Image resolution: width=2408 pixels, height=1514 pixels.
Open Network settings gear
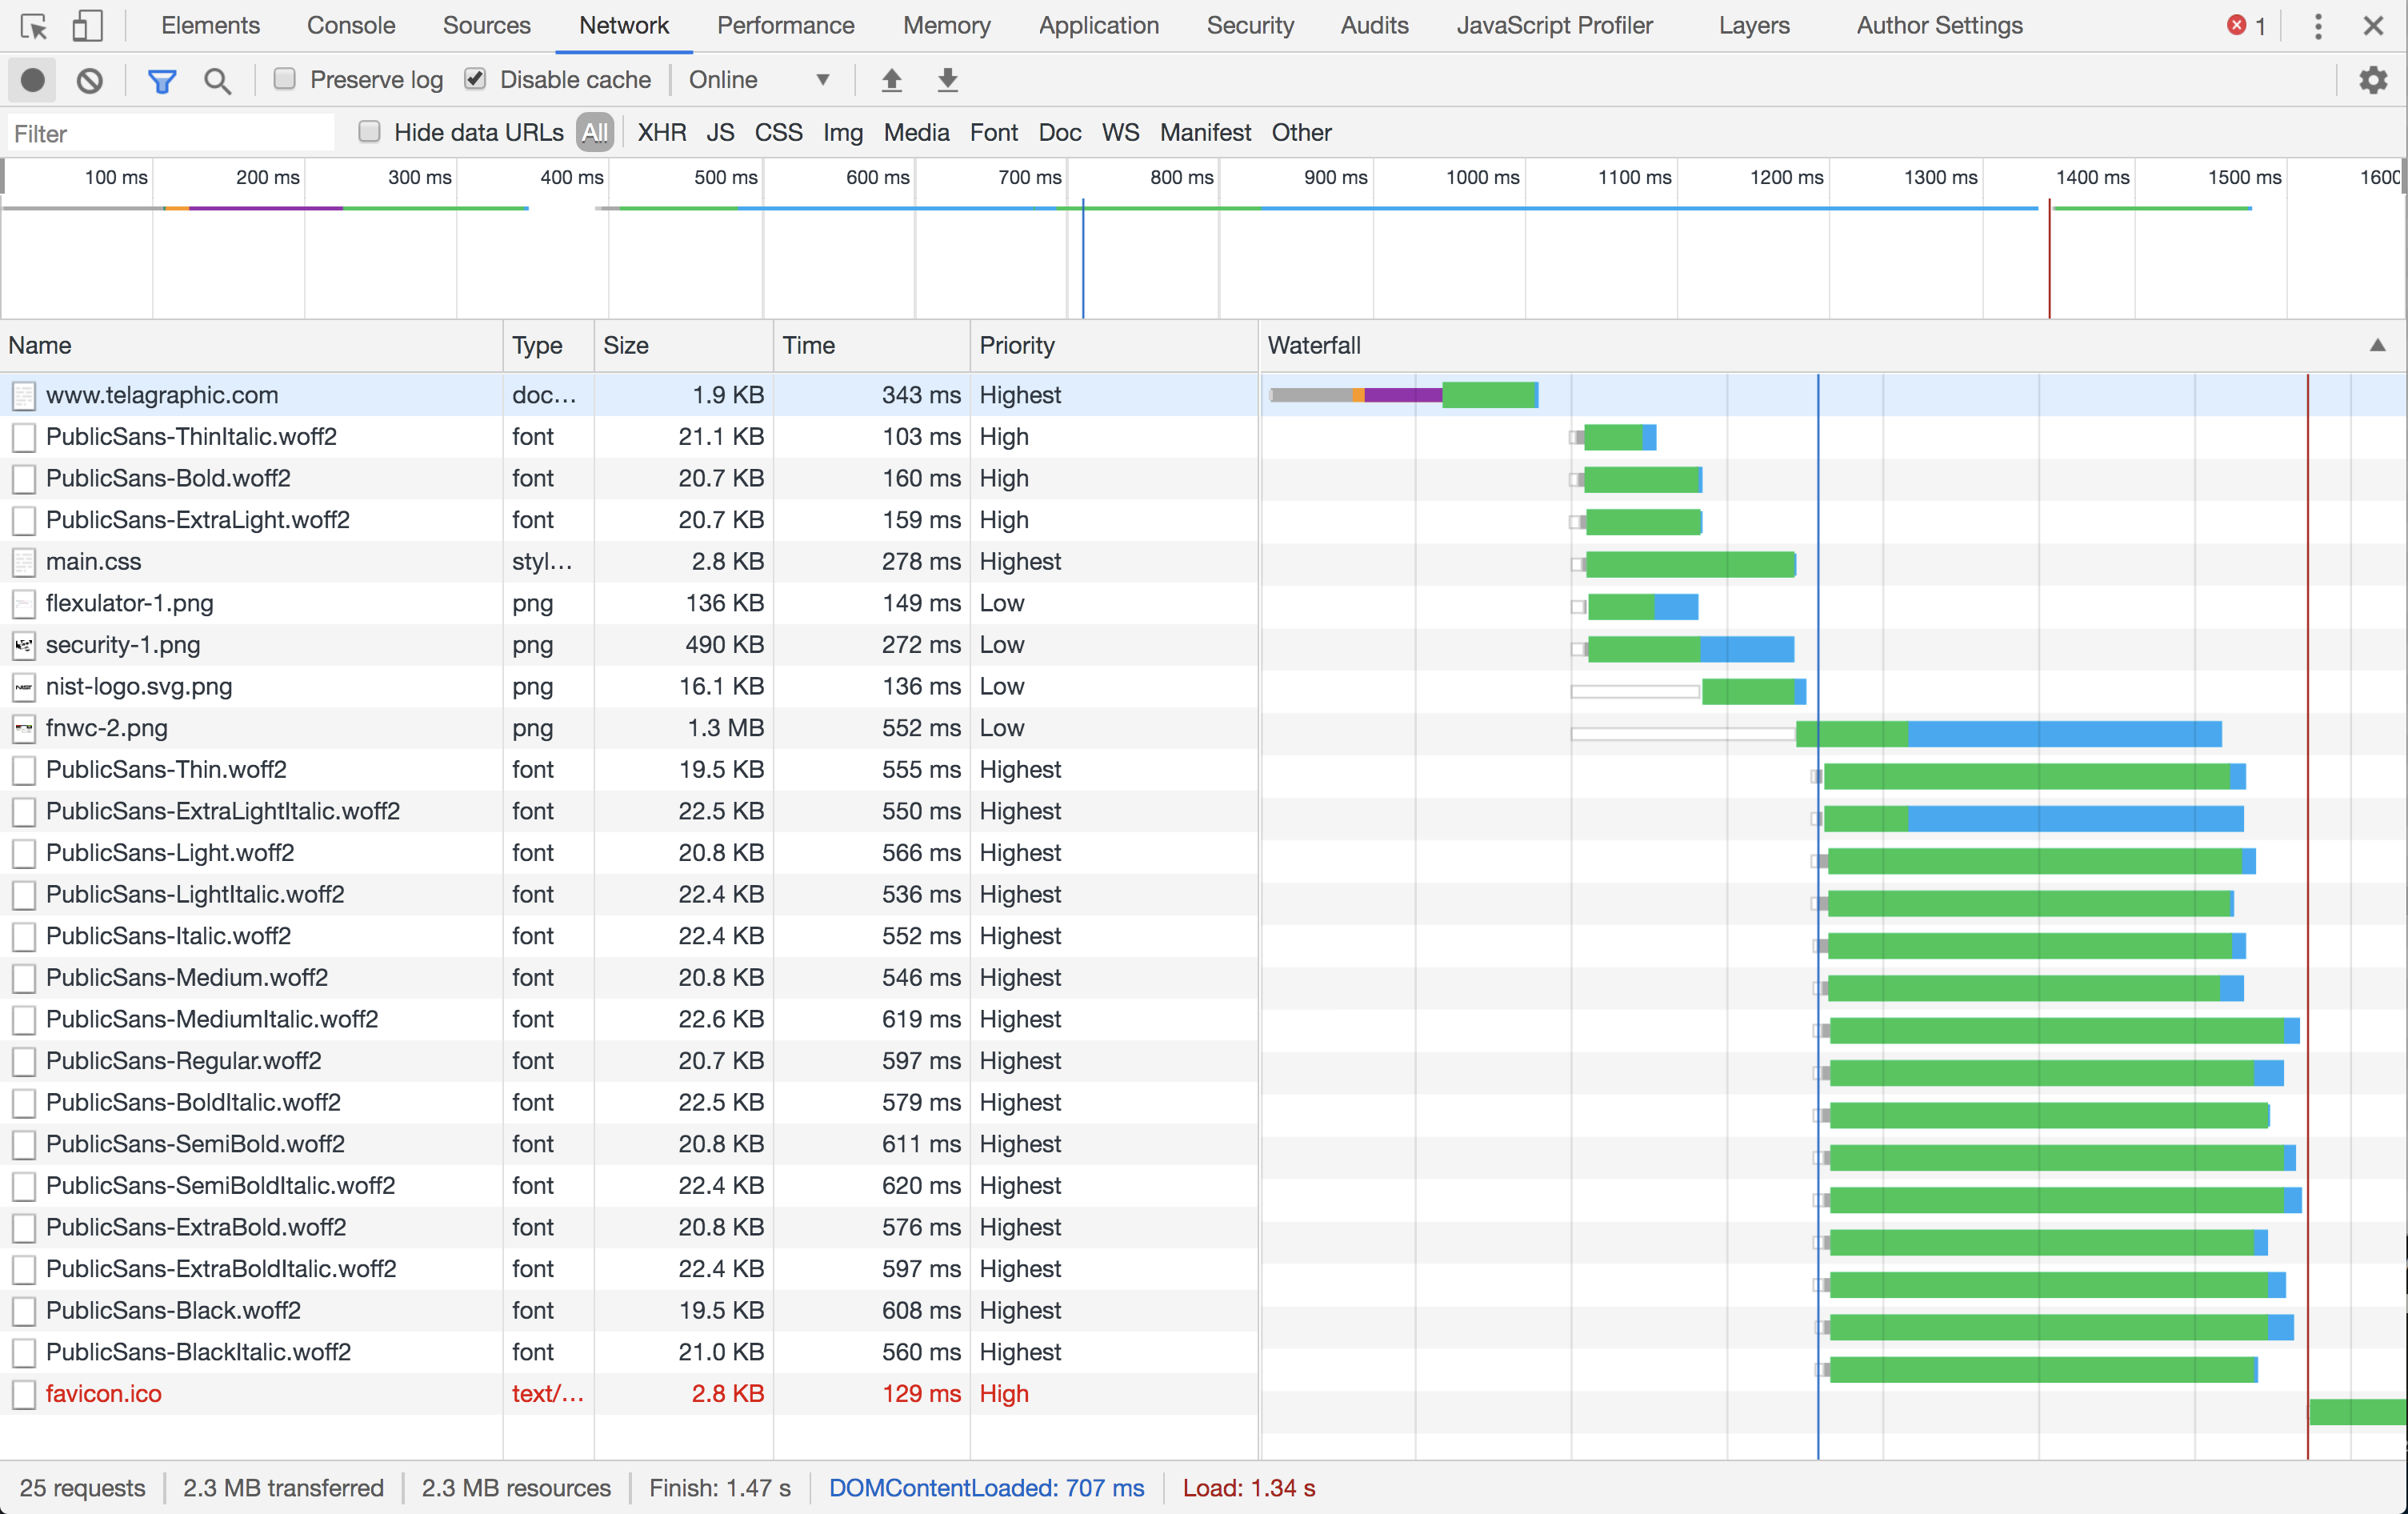pyautogui.click(x=2373, y=80)
